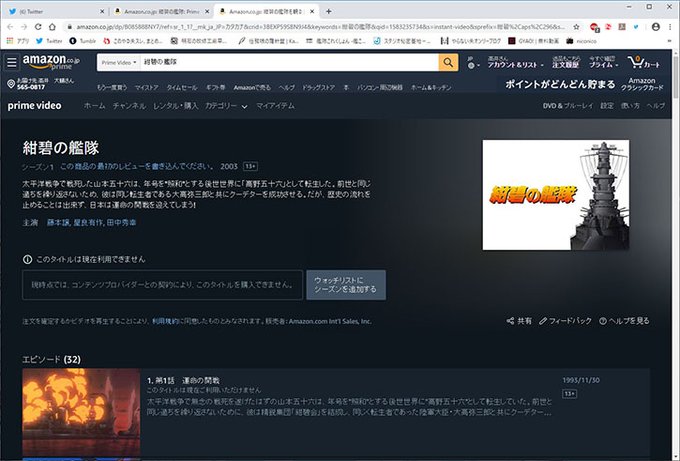
Task: Open the JP language globe selector
Action: 473,62
